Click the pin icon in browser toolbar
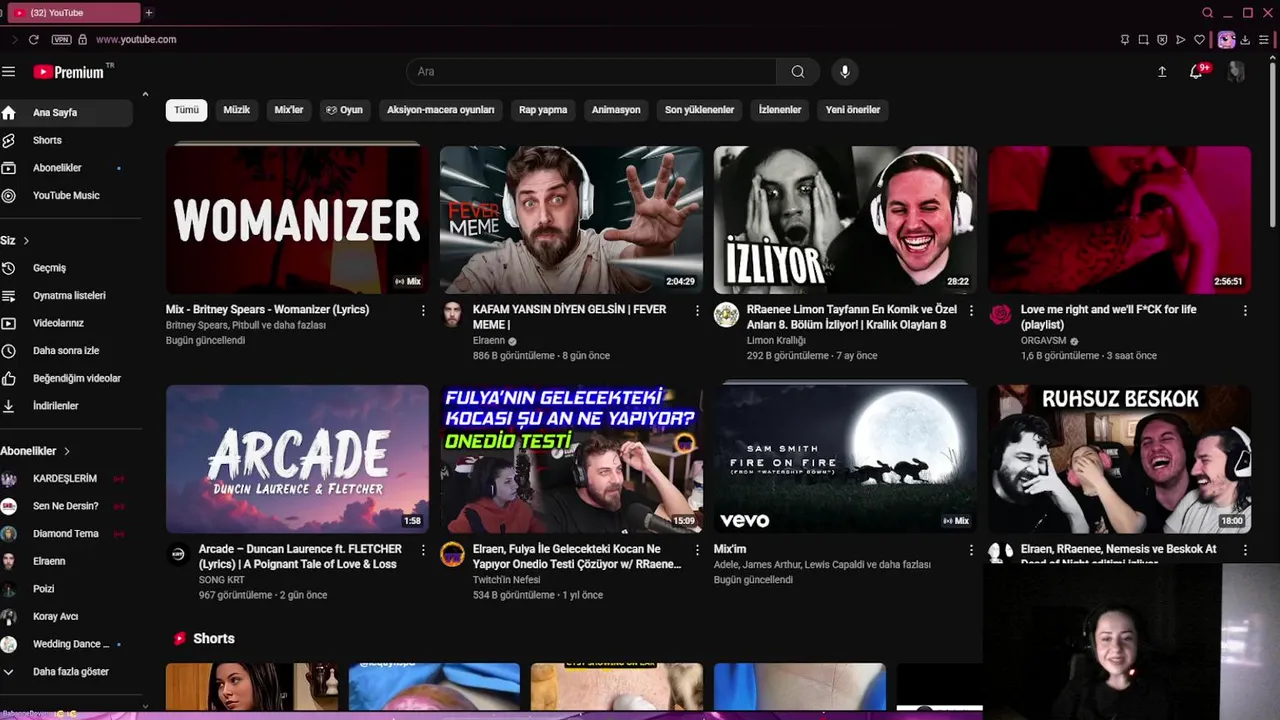This screenshot has height=720, width=1280. point(1125,40)
